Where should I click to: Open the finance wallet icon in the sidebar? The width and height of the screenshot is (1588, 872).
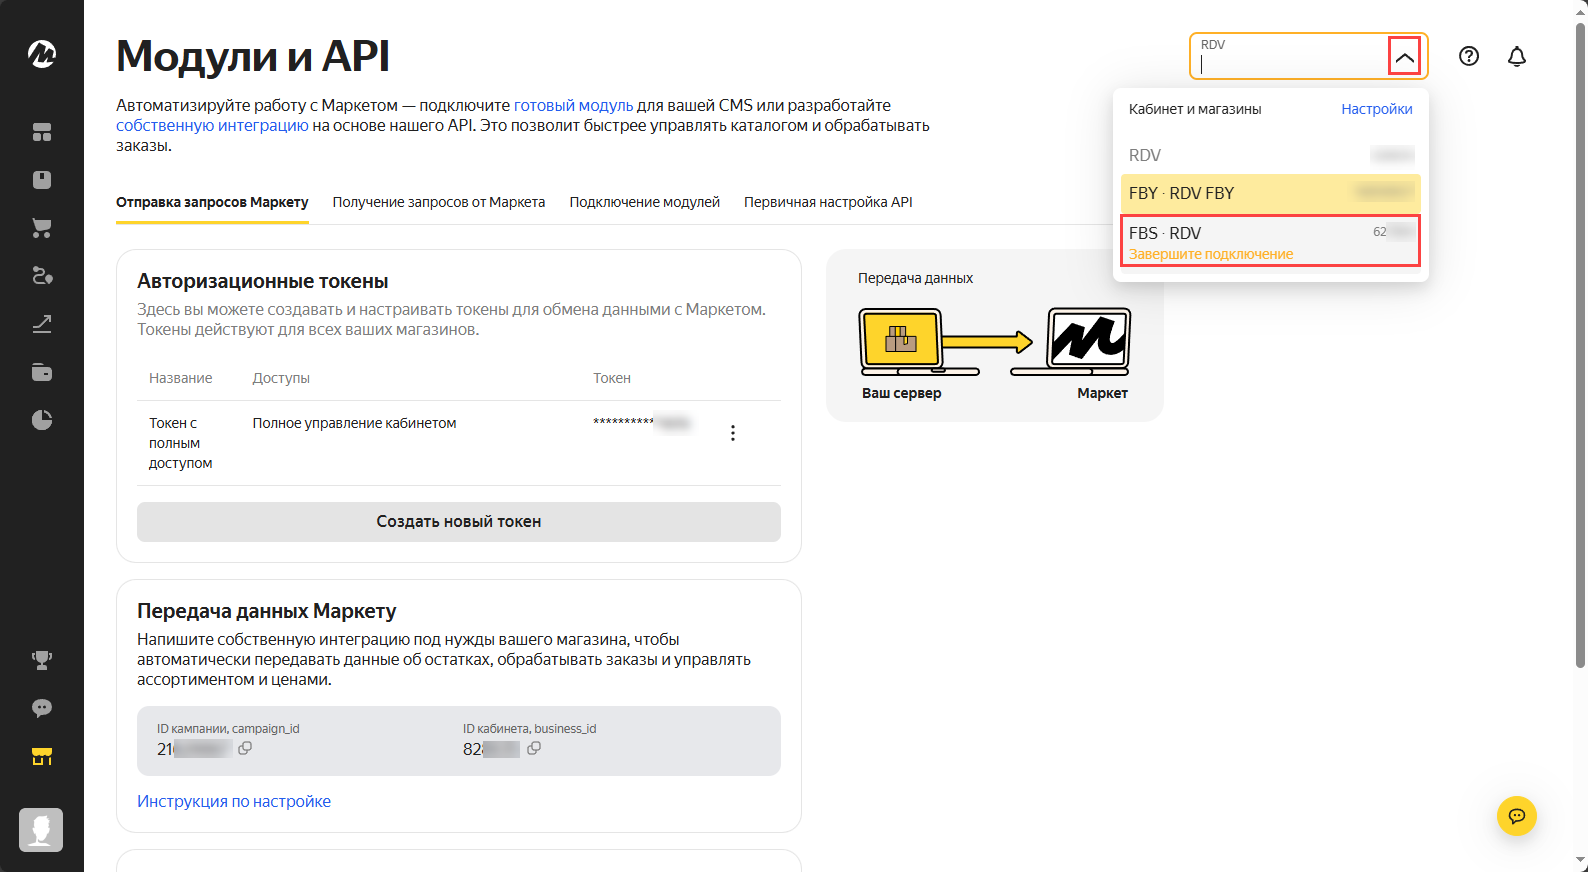[42, 372]
